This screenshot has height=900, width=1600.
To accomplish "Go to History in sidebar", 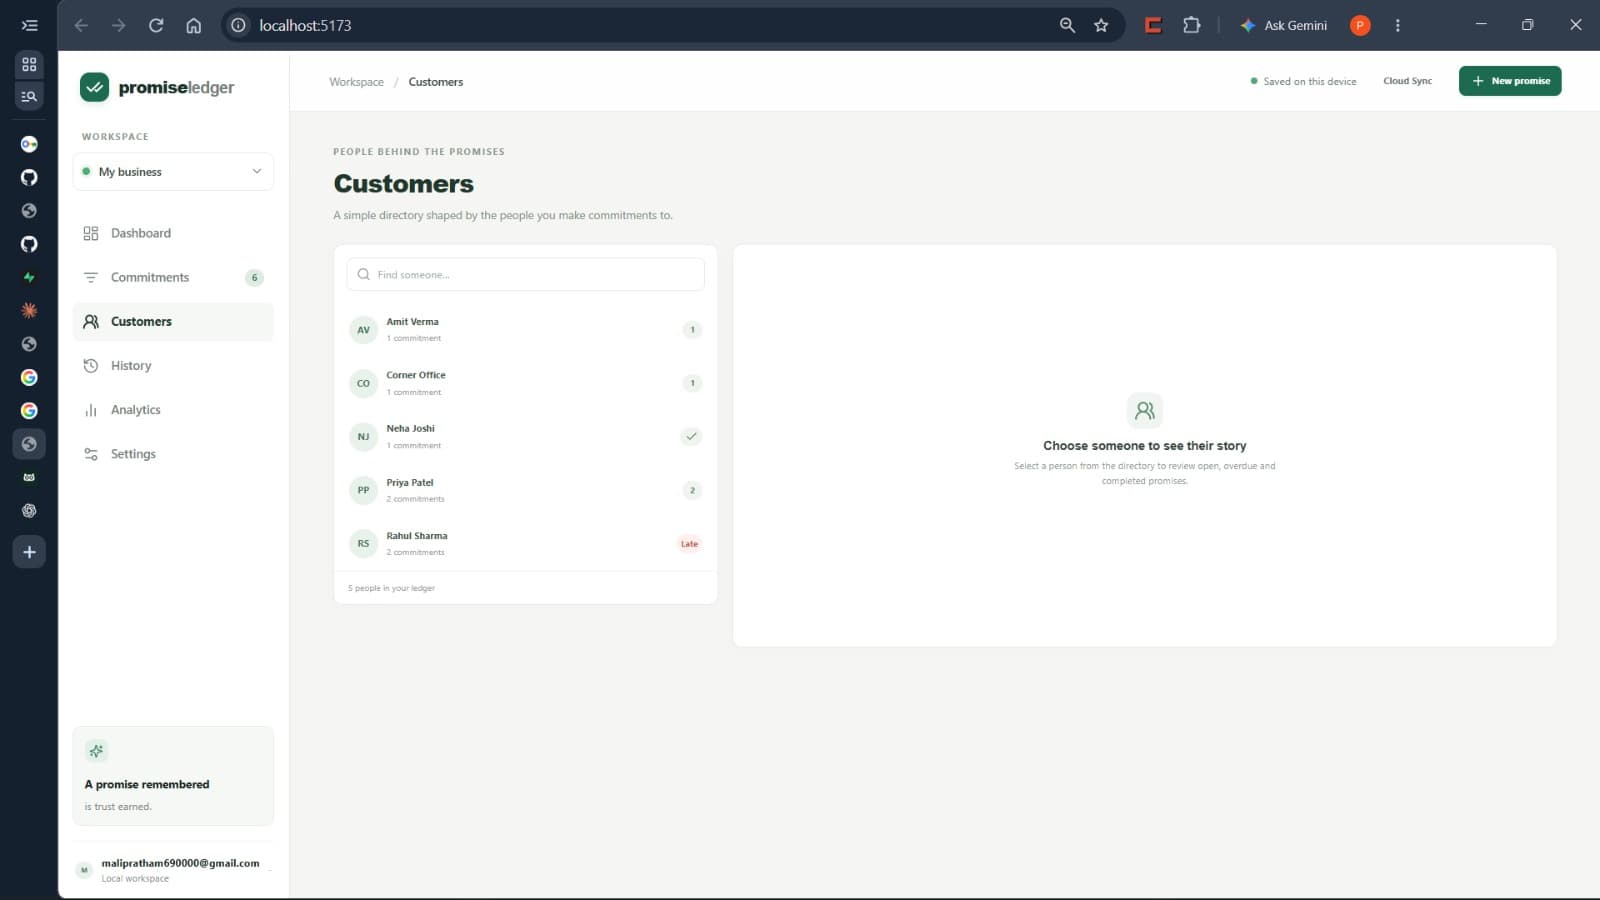I will pos(173,366).
